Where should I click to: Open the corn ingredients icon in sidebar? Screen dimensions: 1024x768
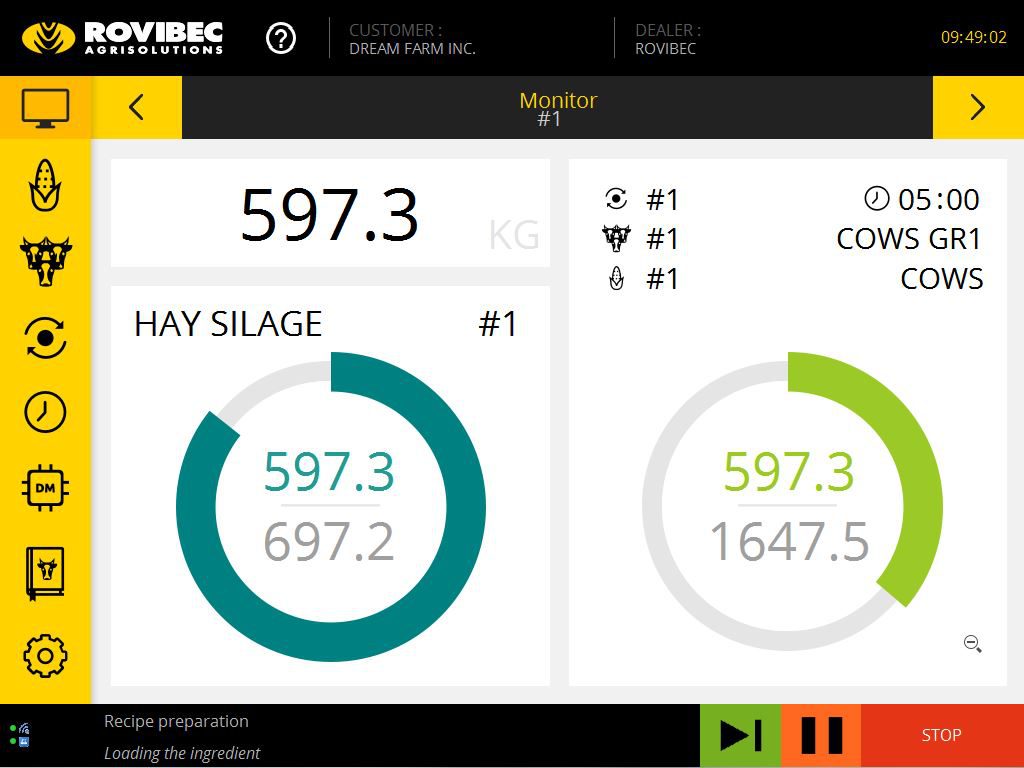pos(45,185)
